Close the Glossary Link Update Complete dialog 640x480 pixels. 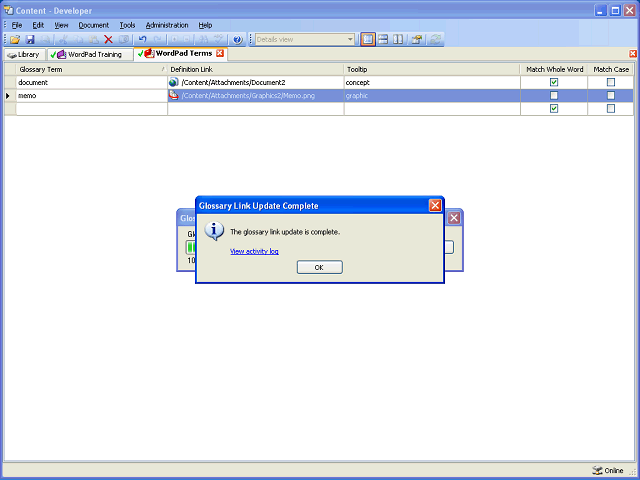435,205
